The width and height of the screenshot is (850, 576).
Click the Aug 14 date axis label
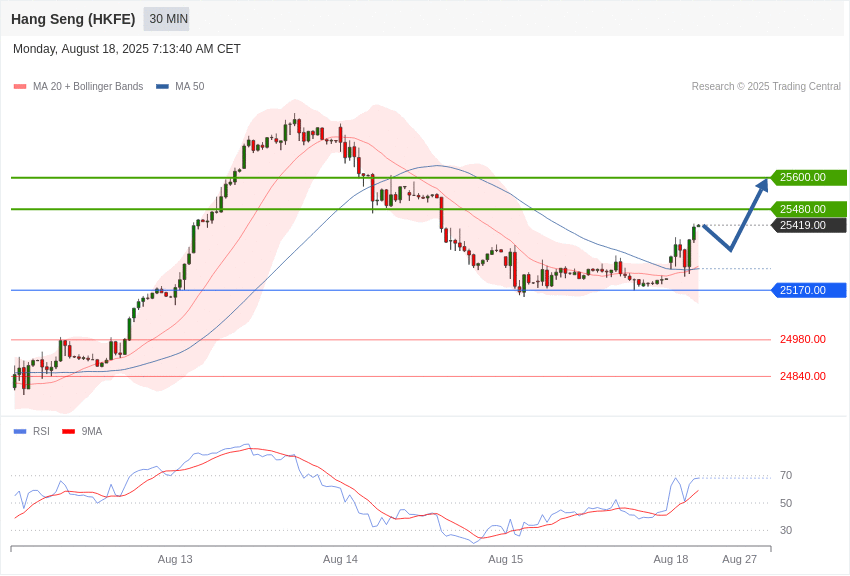click(x=340, y=560)
